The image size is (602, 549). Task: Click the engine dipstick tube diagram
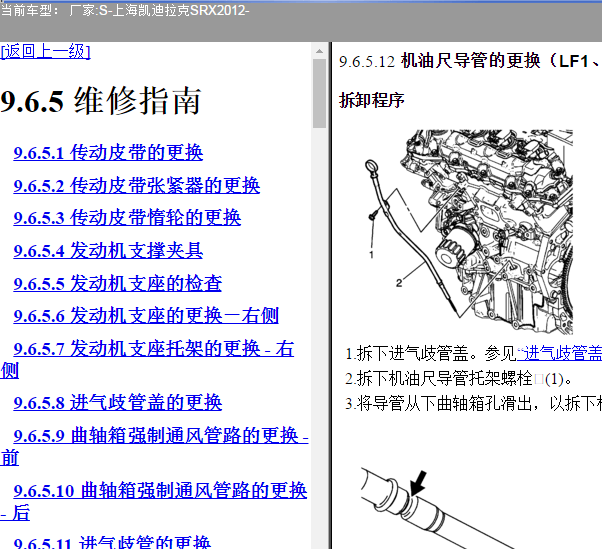[x=468, y=232]
